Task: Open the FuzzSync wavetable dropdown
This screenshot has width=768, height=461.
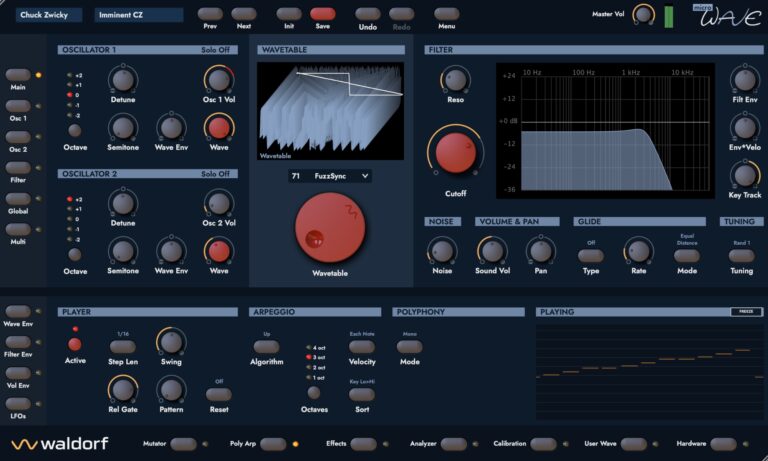Action: click(x=330, y=176)
